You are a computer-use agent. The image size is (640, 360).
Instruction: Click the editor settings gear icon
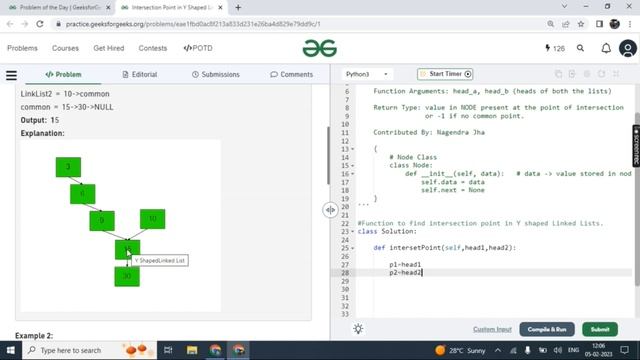click(587, 74)
